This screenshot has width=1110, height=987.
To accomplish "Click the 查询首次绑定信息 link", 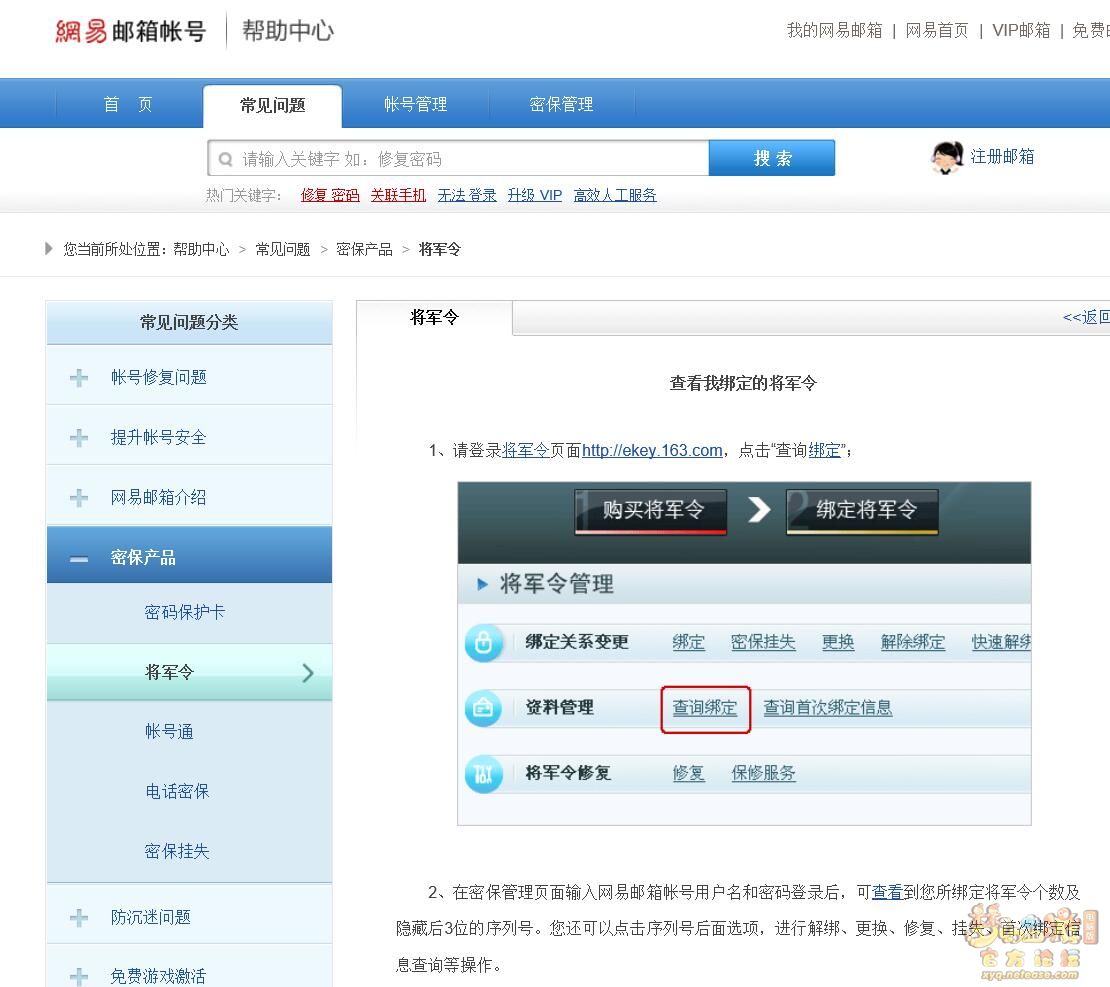I will (828, 707).
